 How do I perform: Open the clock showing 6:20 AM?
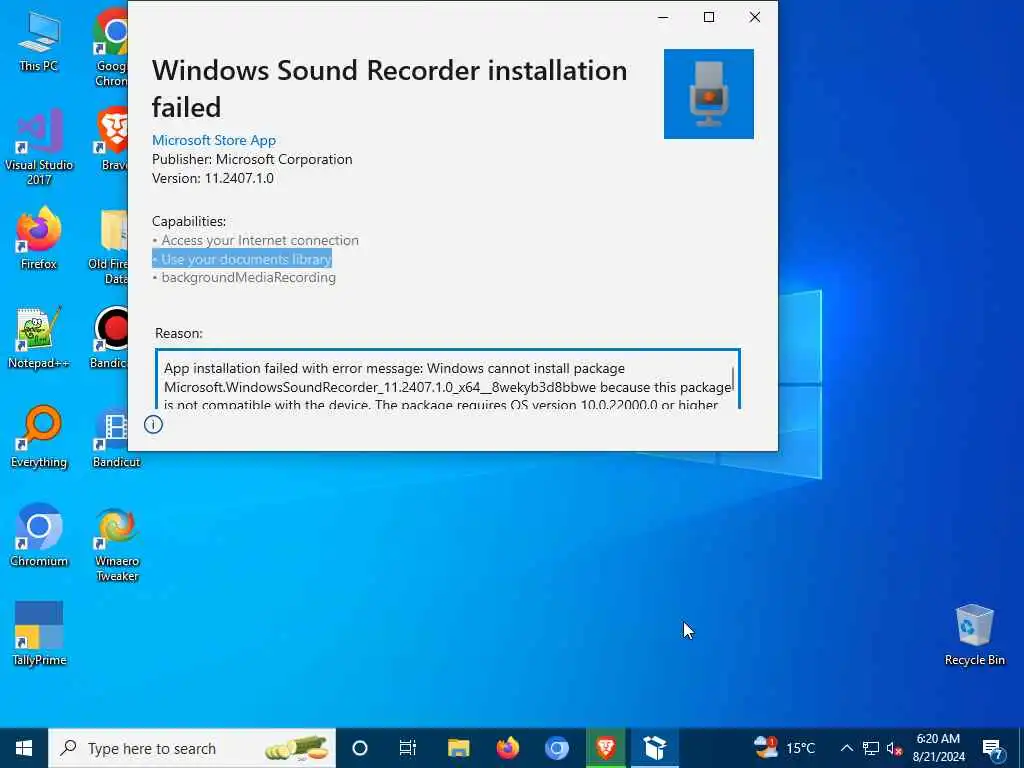pos(938,748)
